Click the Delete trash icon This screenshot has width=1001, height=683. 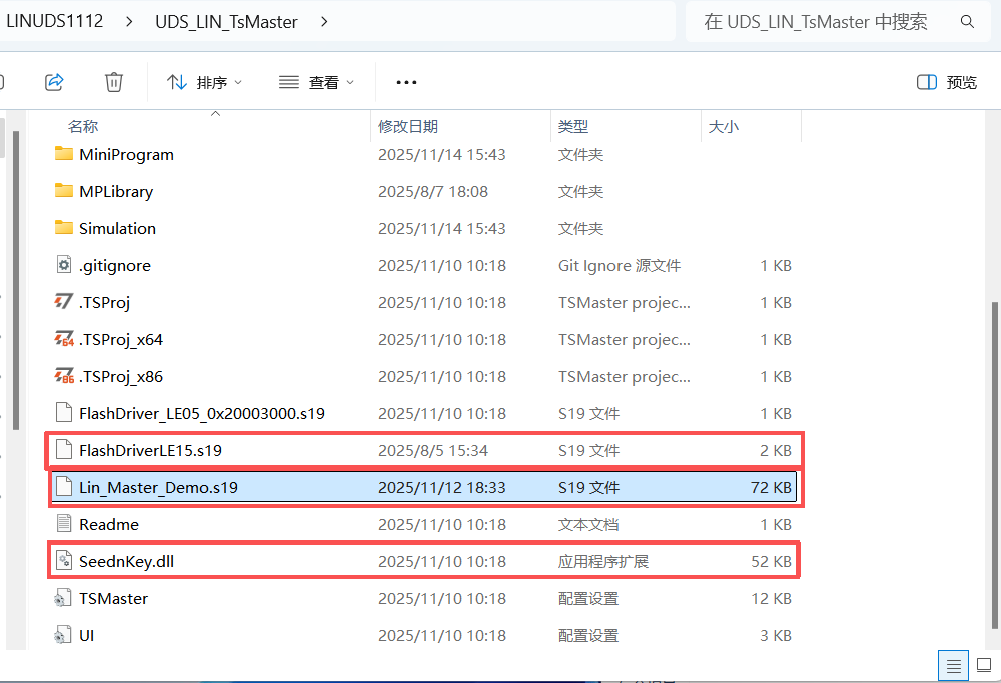pyautogui.click(x=113, y=82)
